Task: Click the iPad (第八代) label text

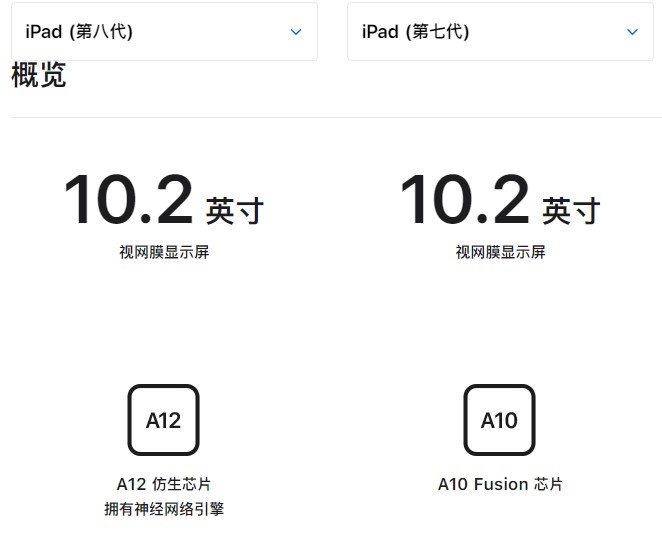Action: tap(79, 31)
